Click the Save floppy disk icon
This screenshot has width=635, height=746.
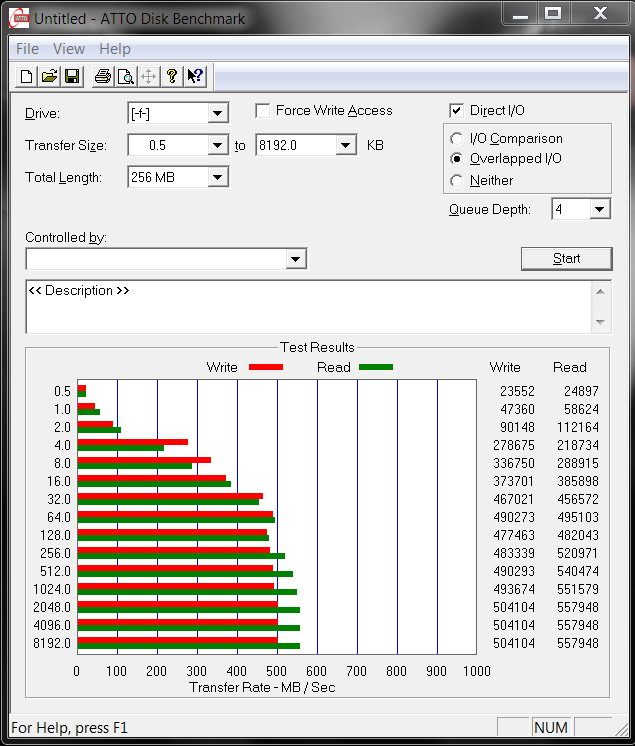point(71,77)
